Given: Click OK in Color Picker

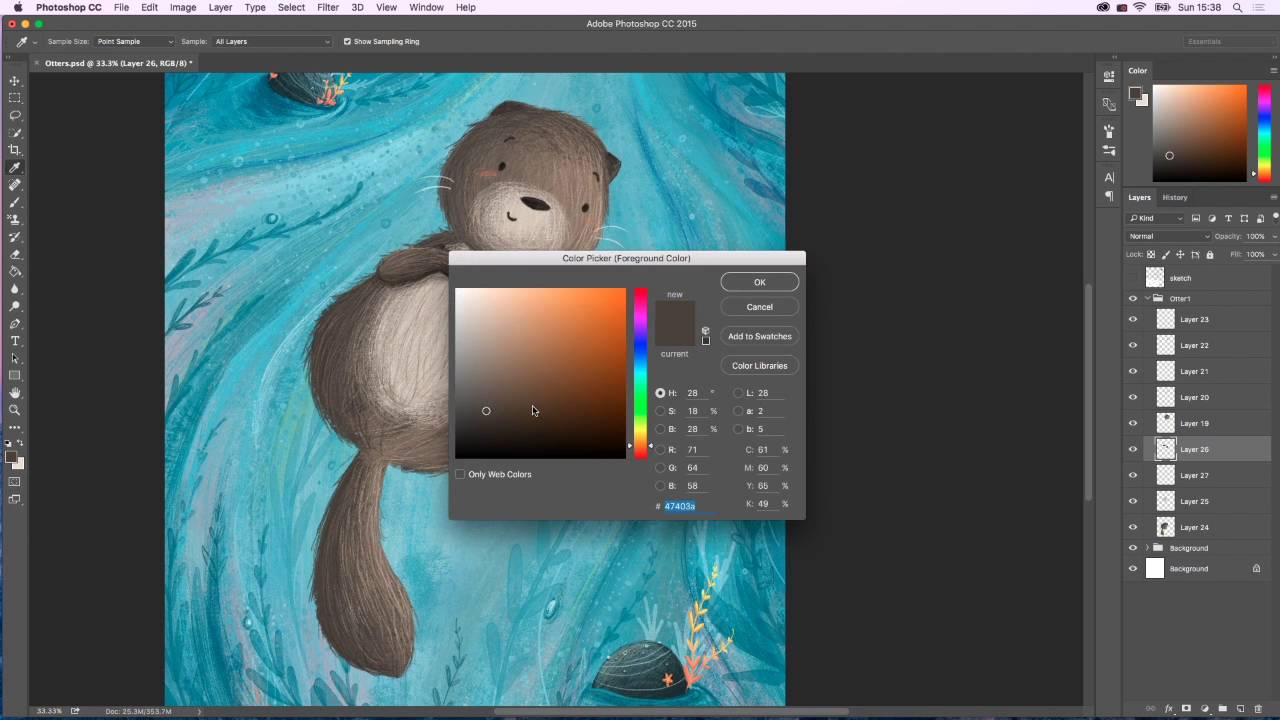Looking at the screenshot, I should point(760,282).
